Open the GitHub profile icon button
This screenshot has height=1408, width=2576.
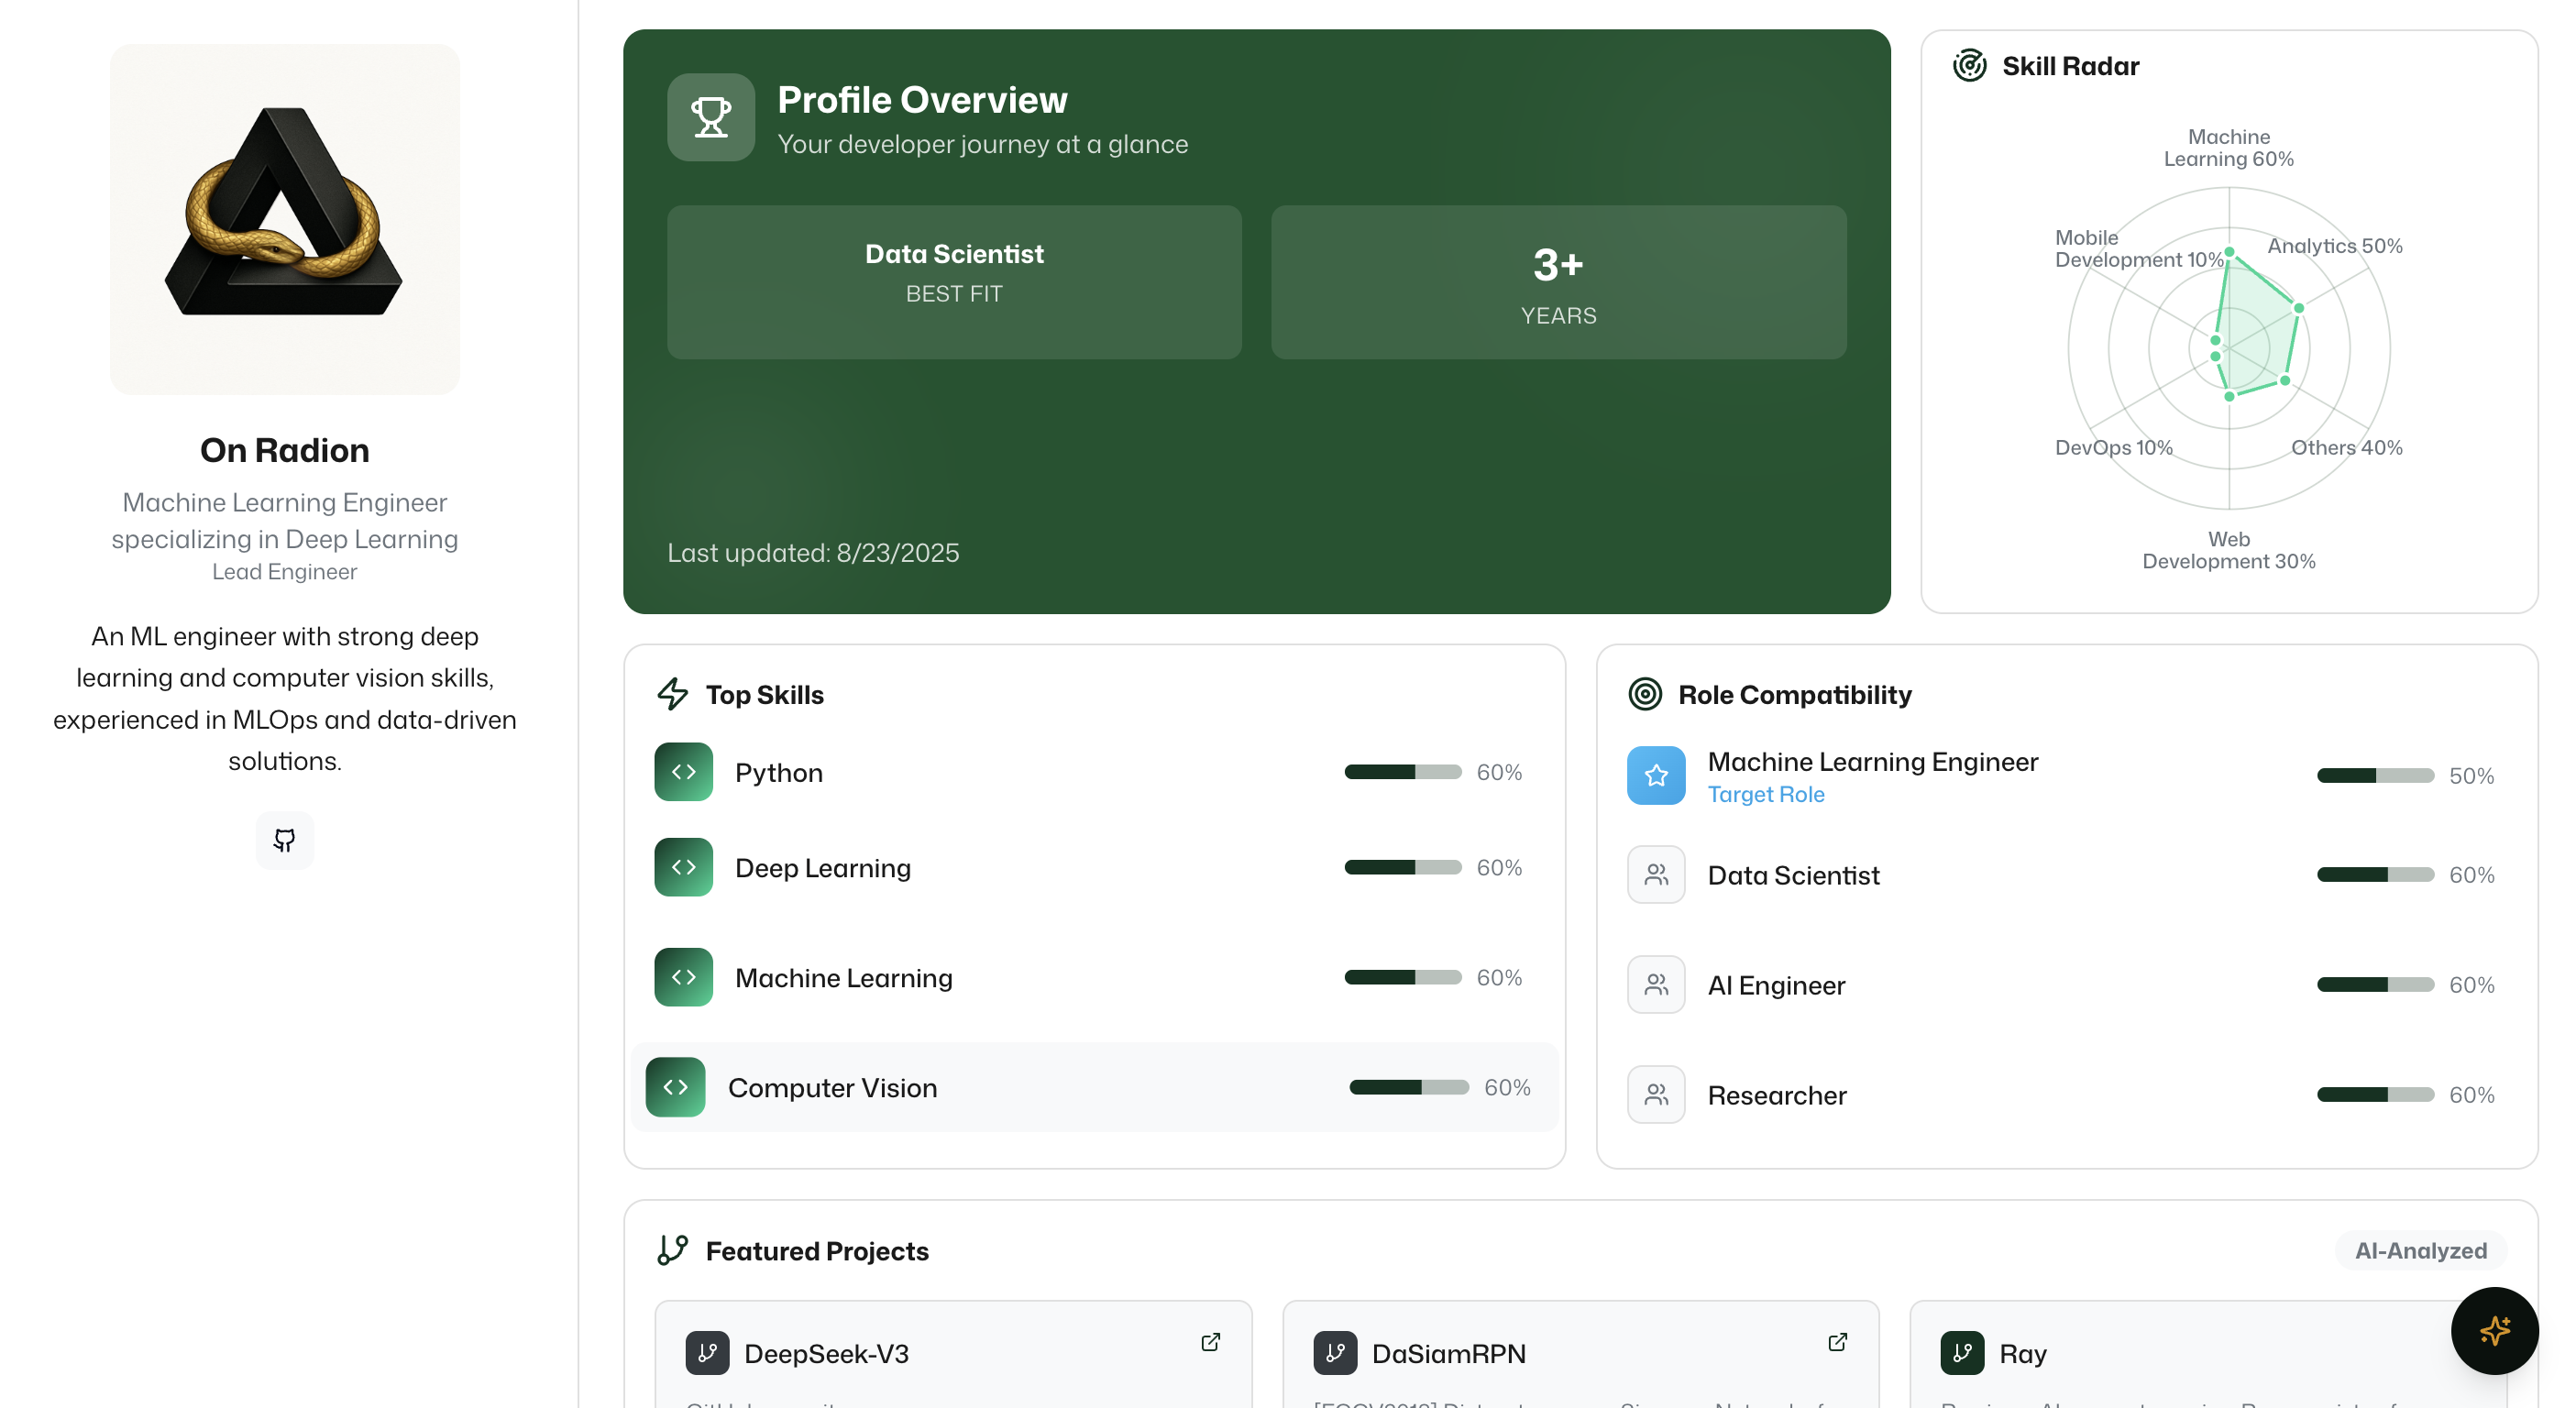click(x=284, y=840)
